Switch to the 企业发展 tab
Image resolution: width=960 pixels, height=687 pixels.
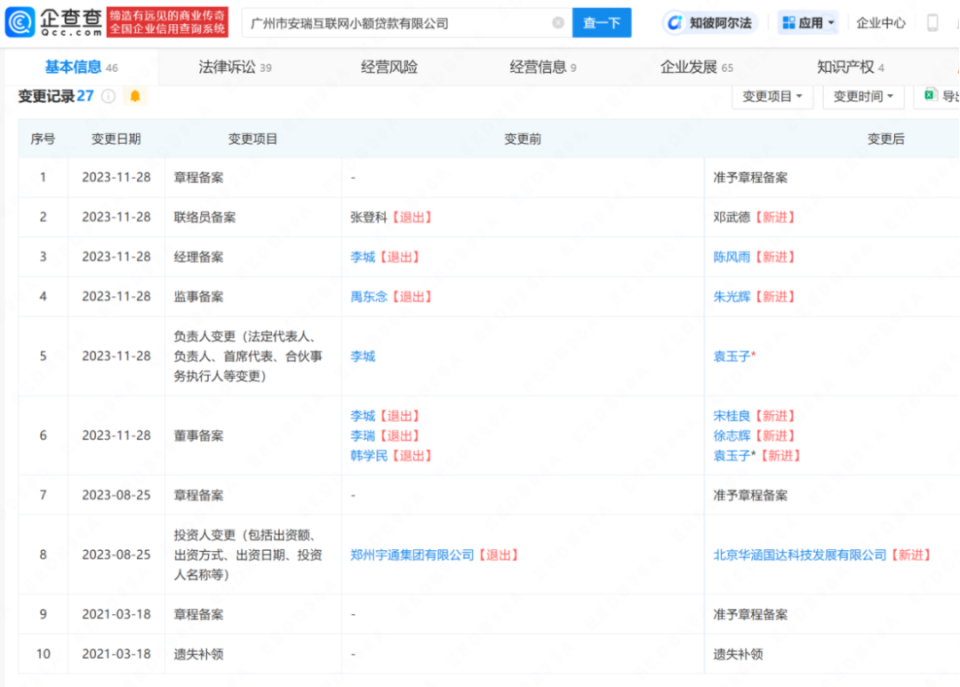[x=696, y=67]
